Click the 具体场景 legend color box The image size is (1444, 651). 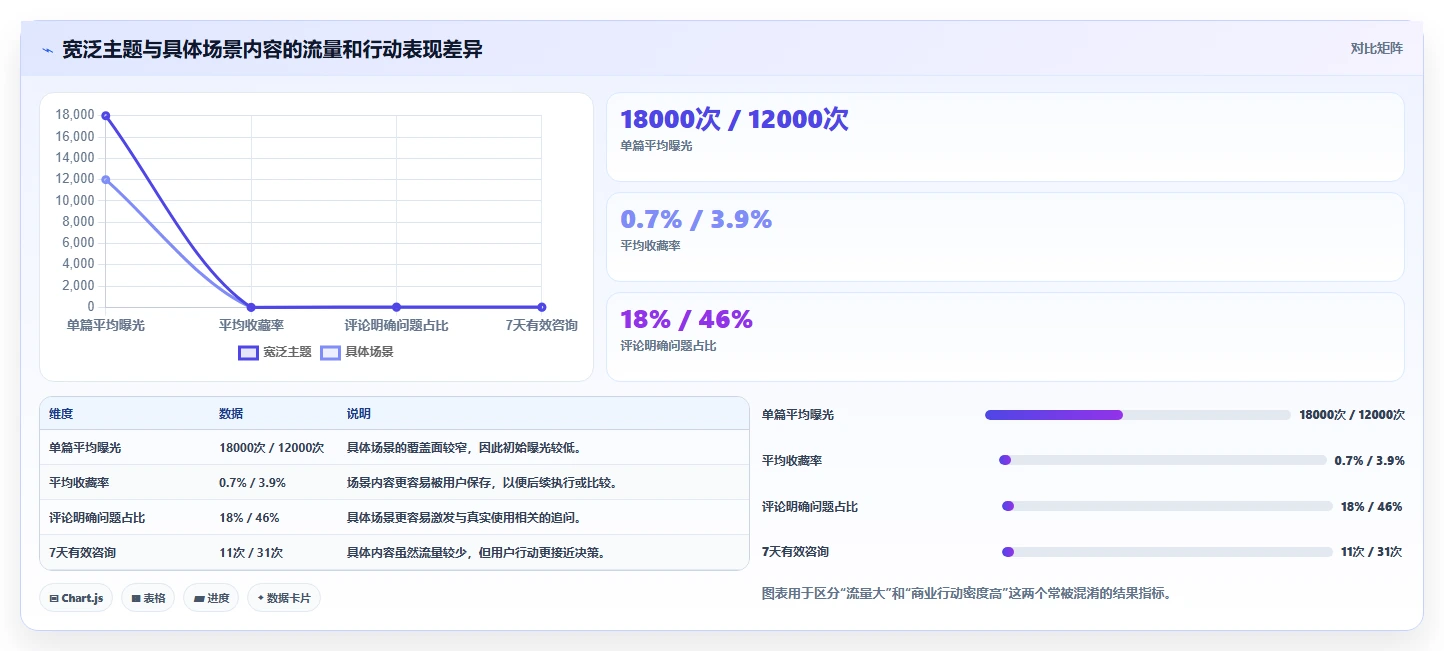[331, 352]
